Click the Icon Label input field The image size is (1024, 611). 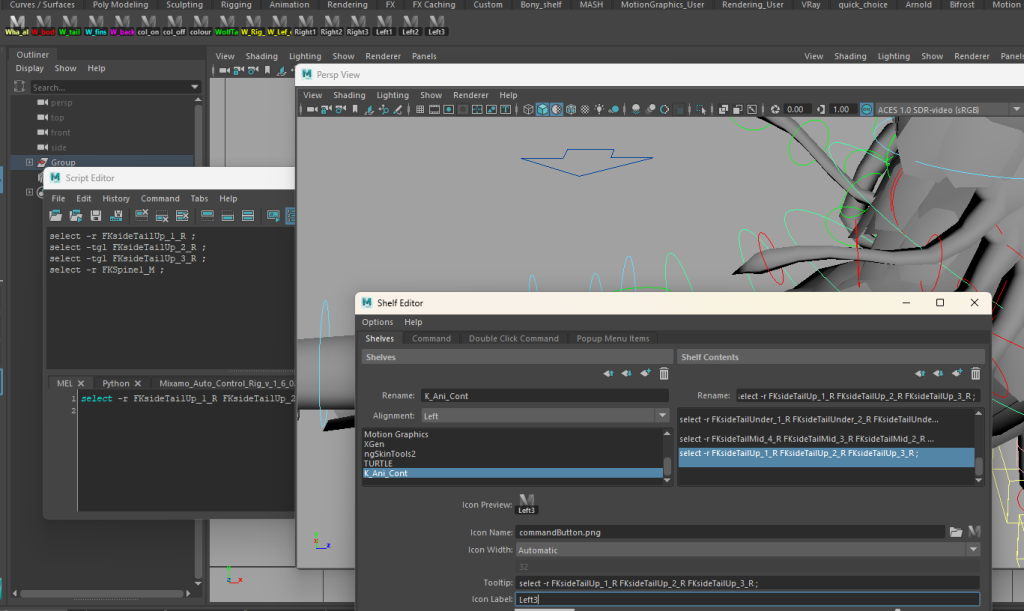click(x=747, y=599)
